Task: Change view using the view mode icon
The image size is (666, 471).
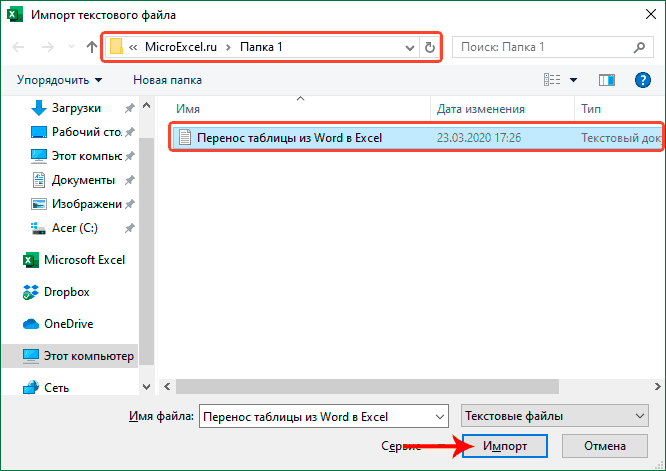Action: [552, 79]
